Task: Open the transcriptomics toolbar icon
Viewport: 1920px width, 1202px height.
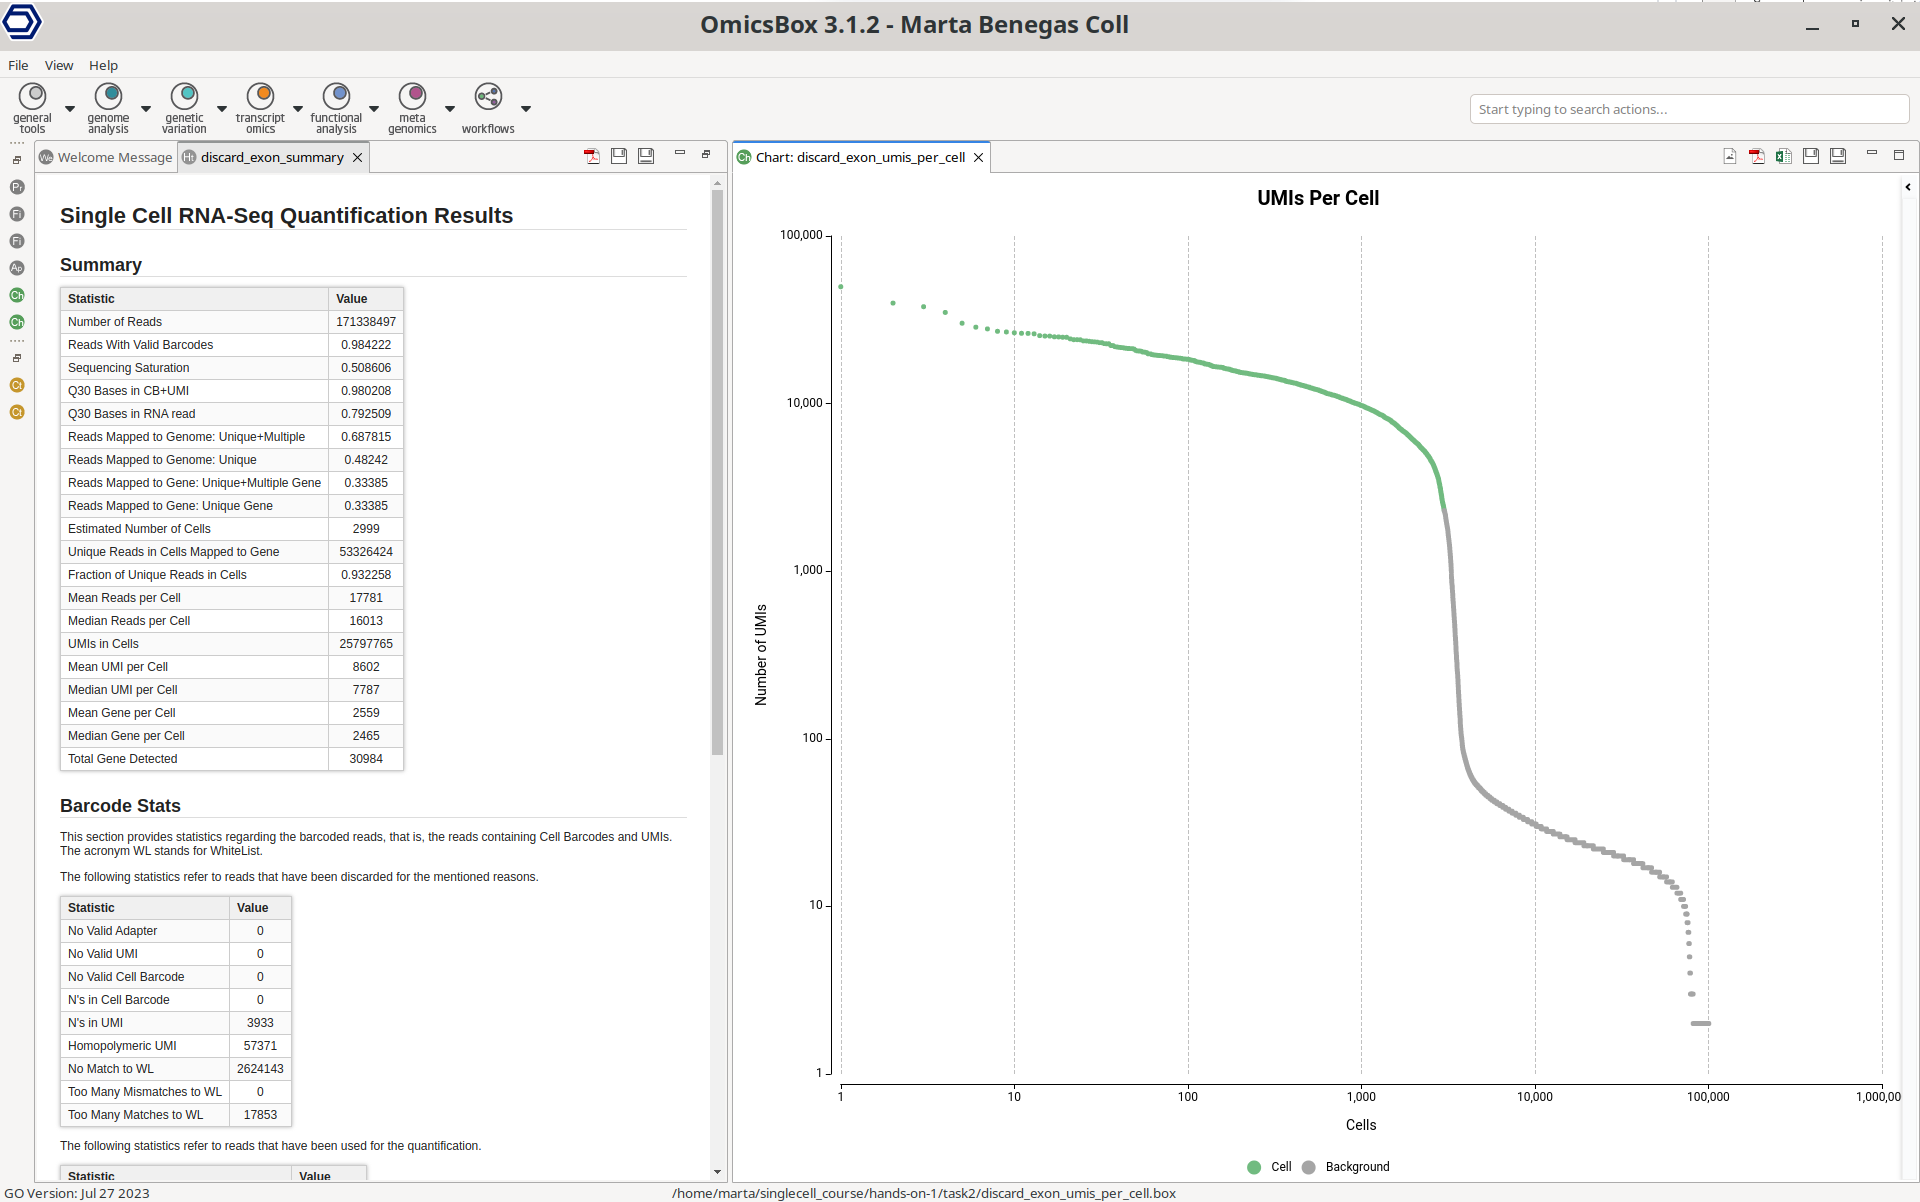Action: (x=260, y=108)
